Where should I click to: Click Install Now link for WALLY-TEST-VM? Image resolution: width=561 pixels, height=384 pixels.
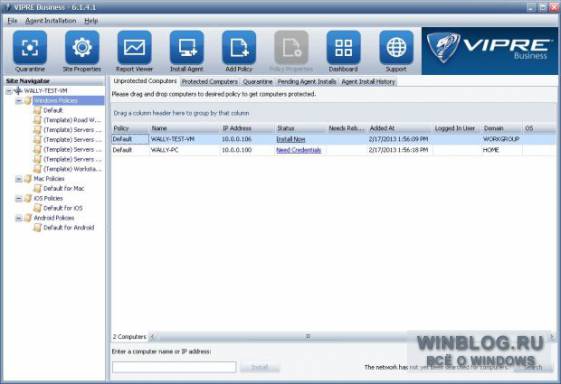coord(291,139)
